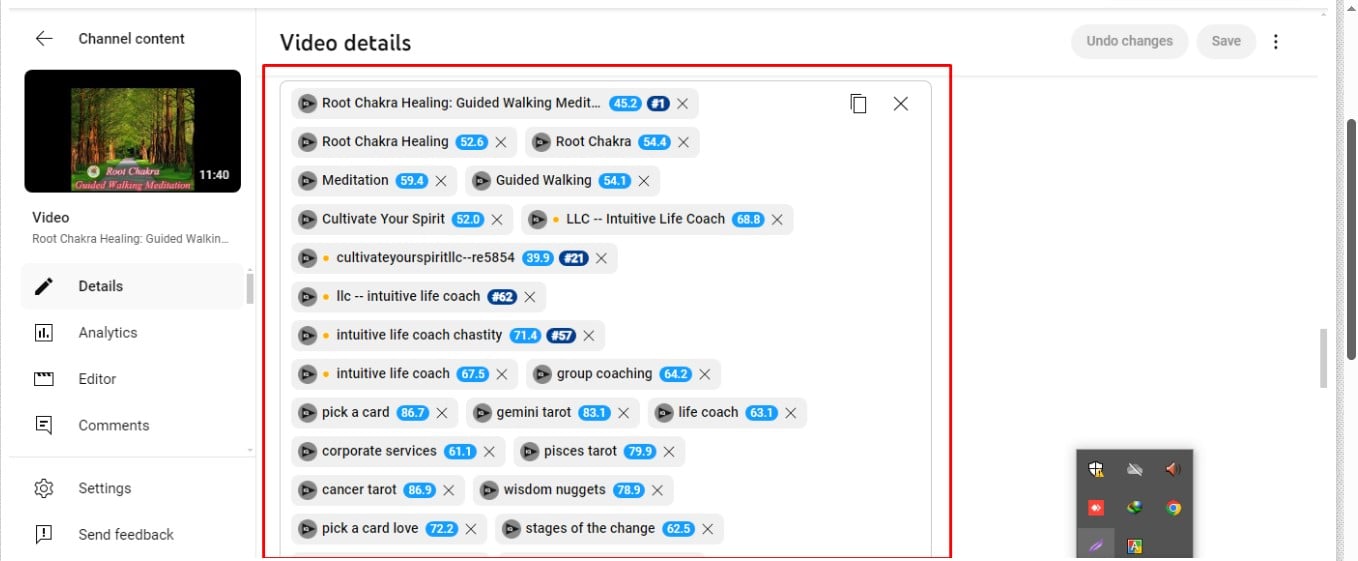Copy all tags using the copy icon
Screen dimensions: 1358x561
[x=858, y=104]
